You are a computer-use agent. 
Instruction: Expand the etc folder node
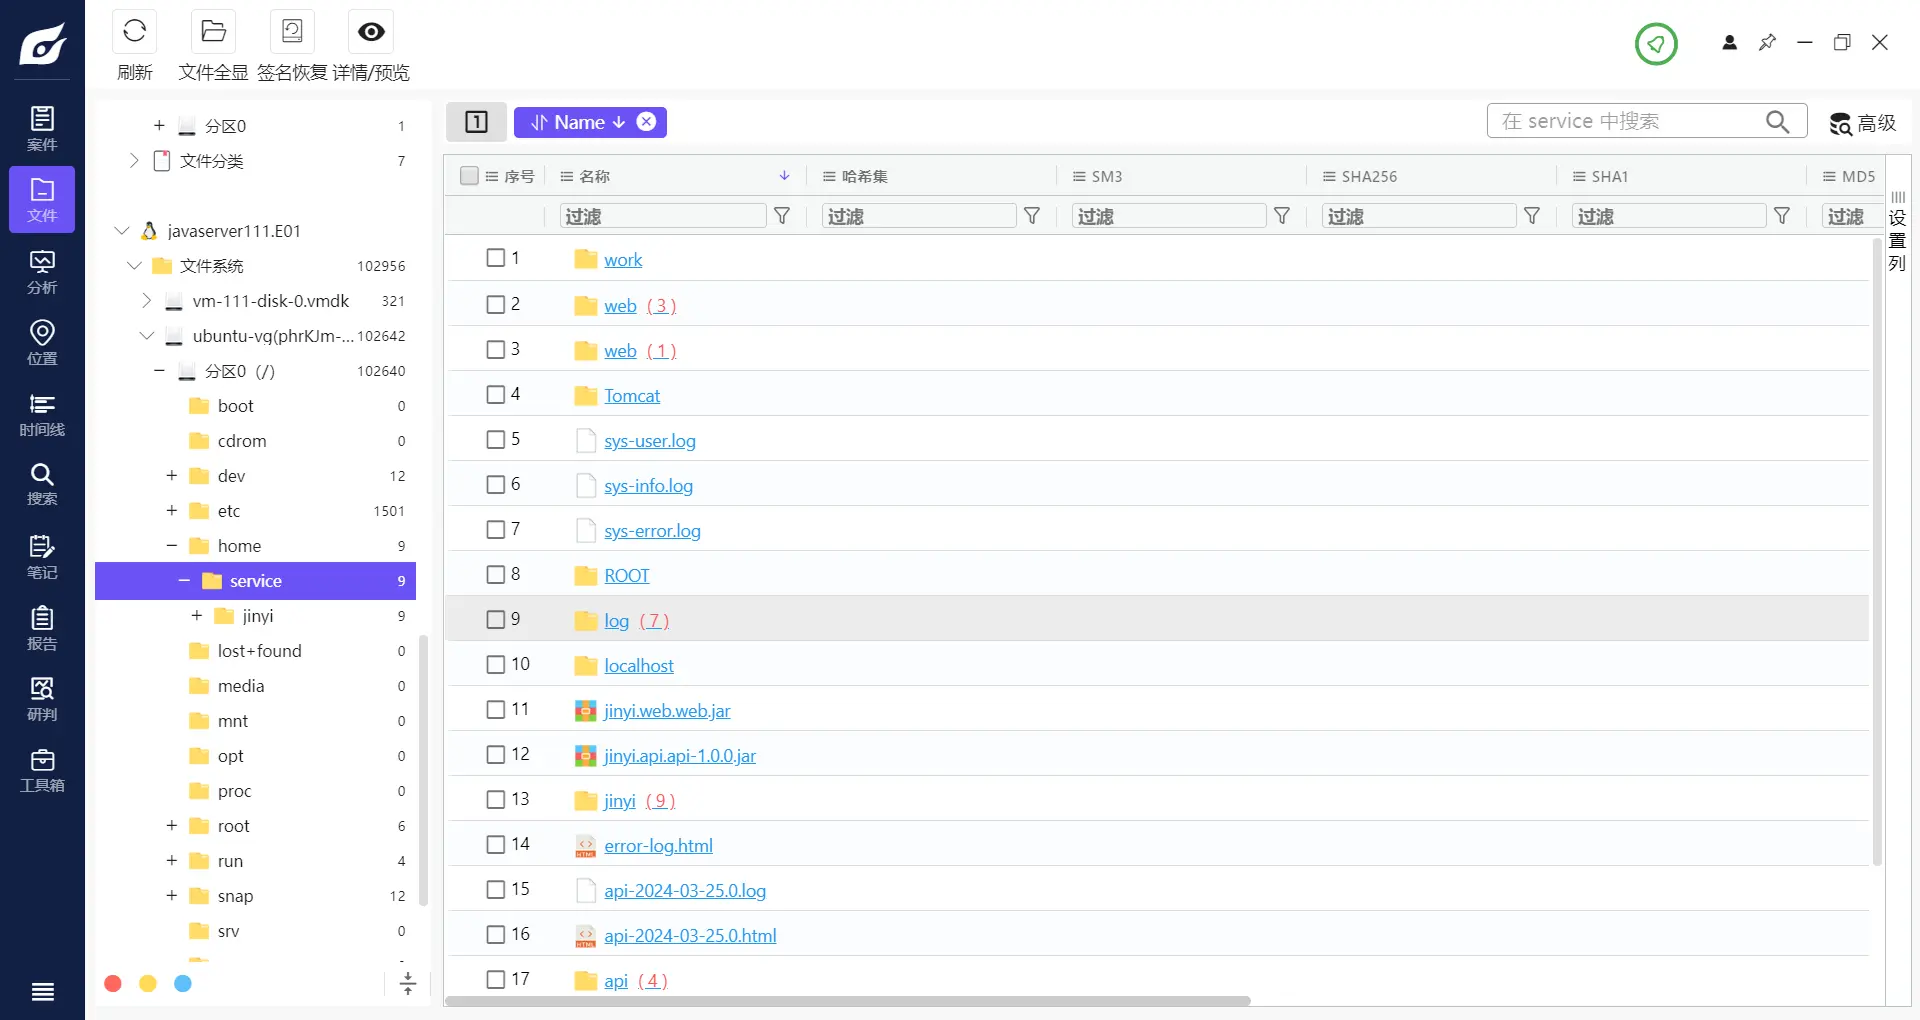171,510
